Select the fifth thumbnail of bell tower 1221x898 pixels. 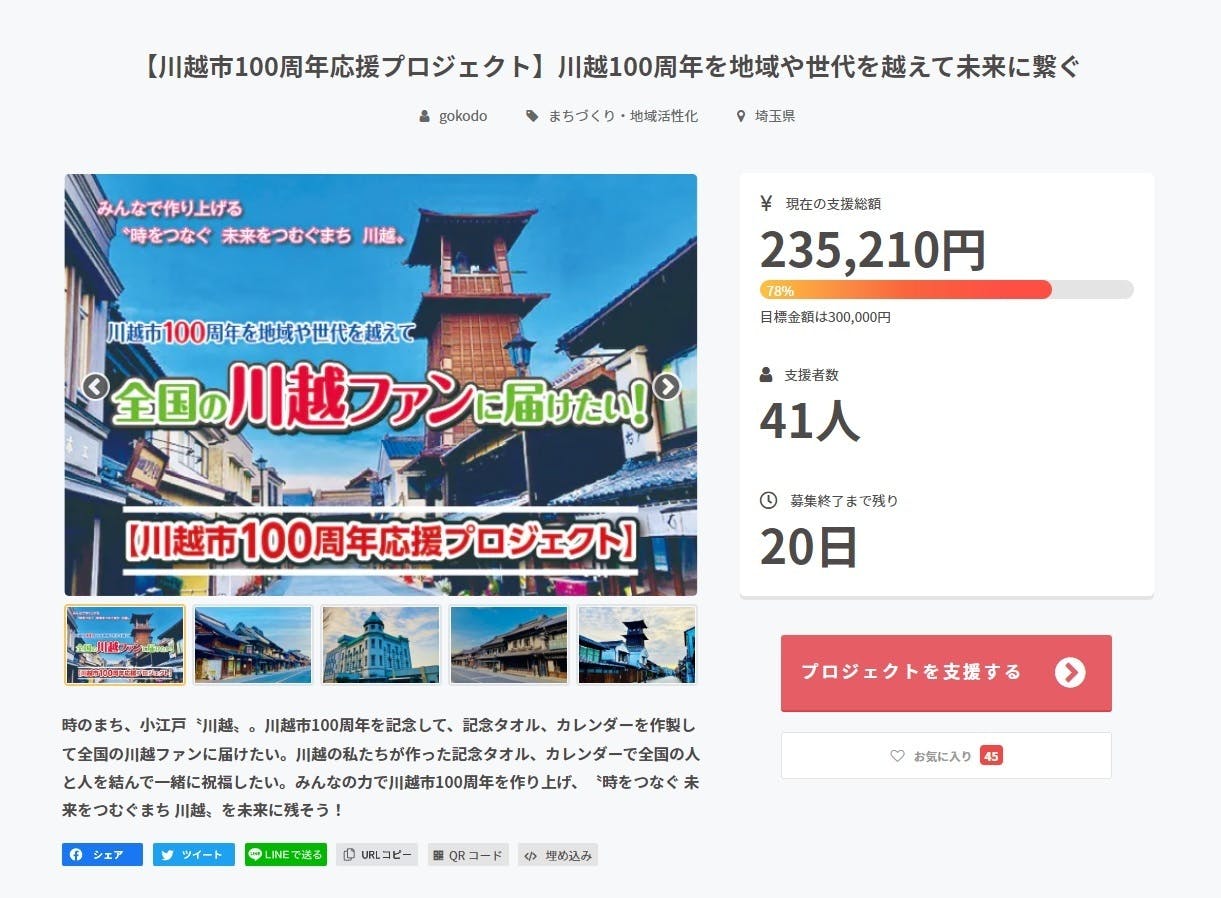click(637, 645)
